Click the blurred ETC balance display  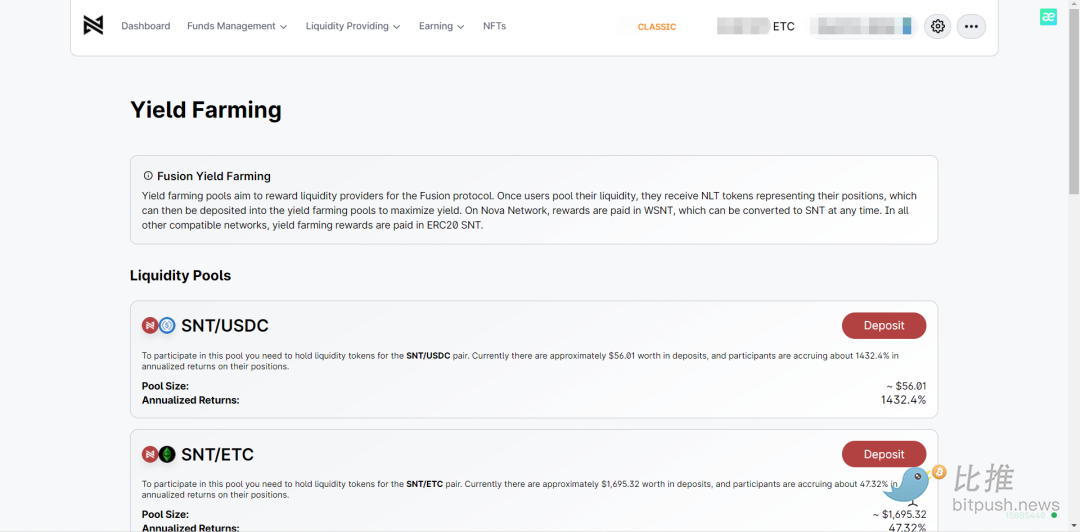pos(756,26)
